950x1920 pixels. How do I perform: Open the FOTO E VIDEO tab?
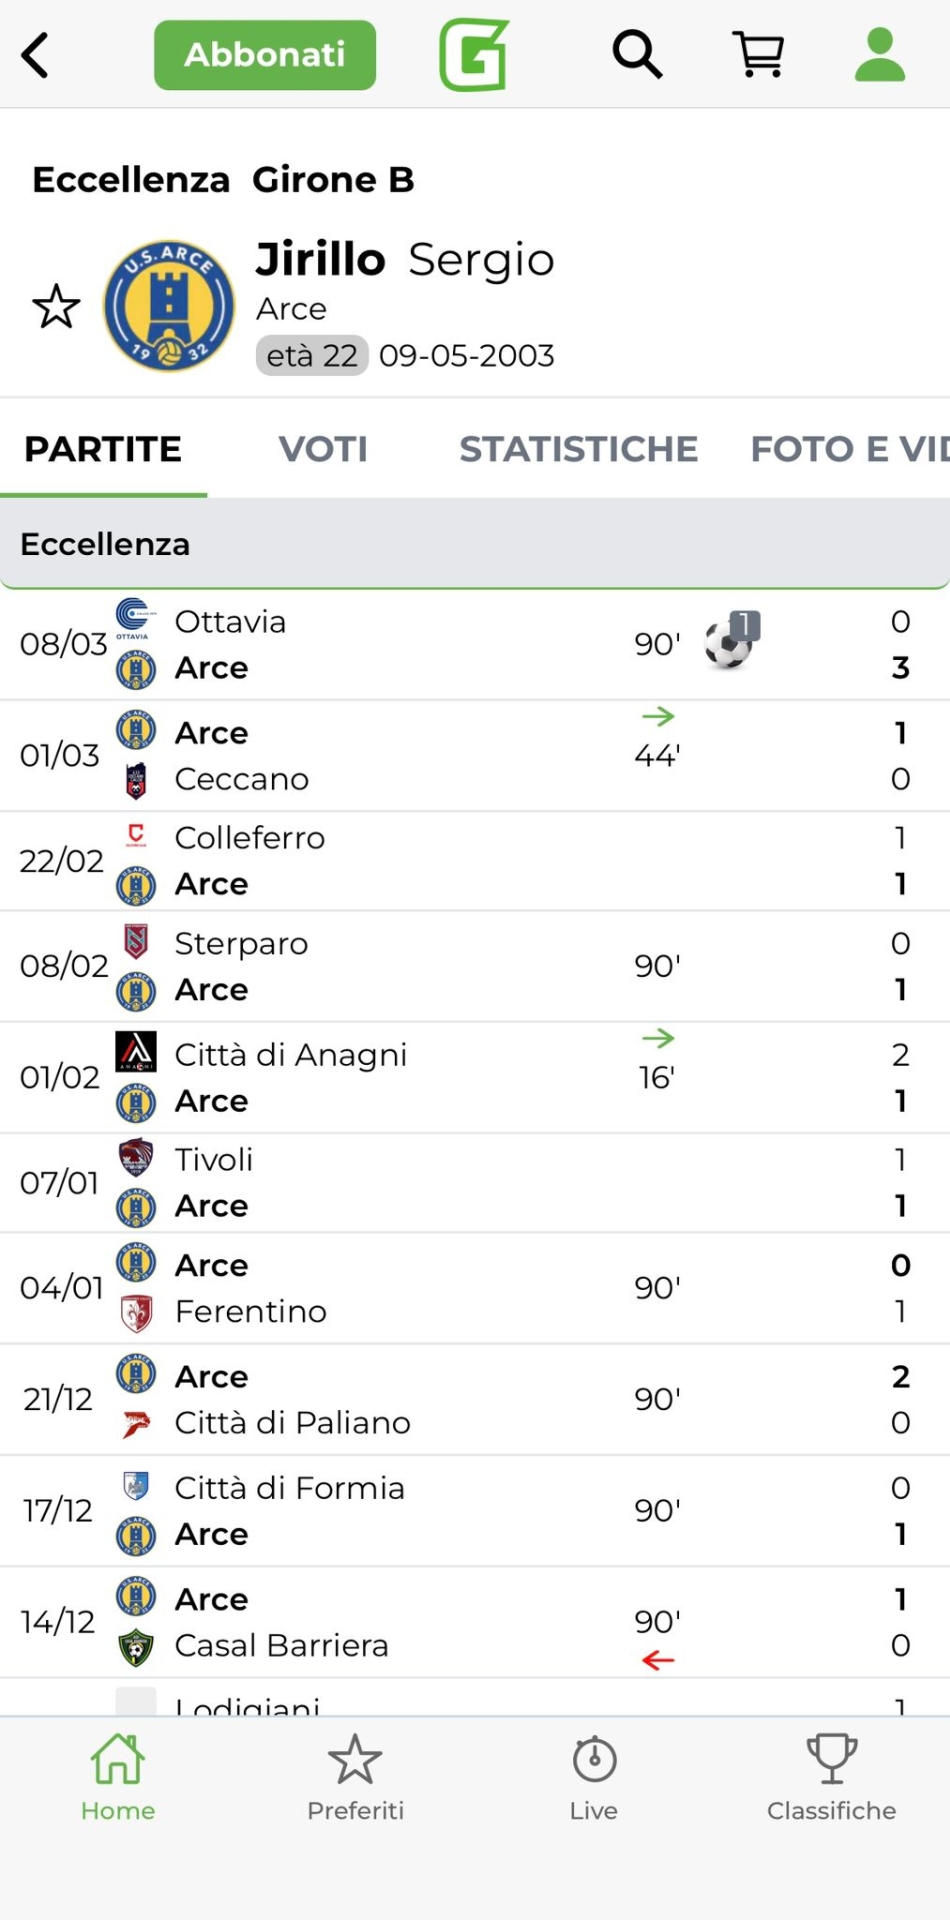(x=848, y=450)
